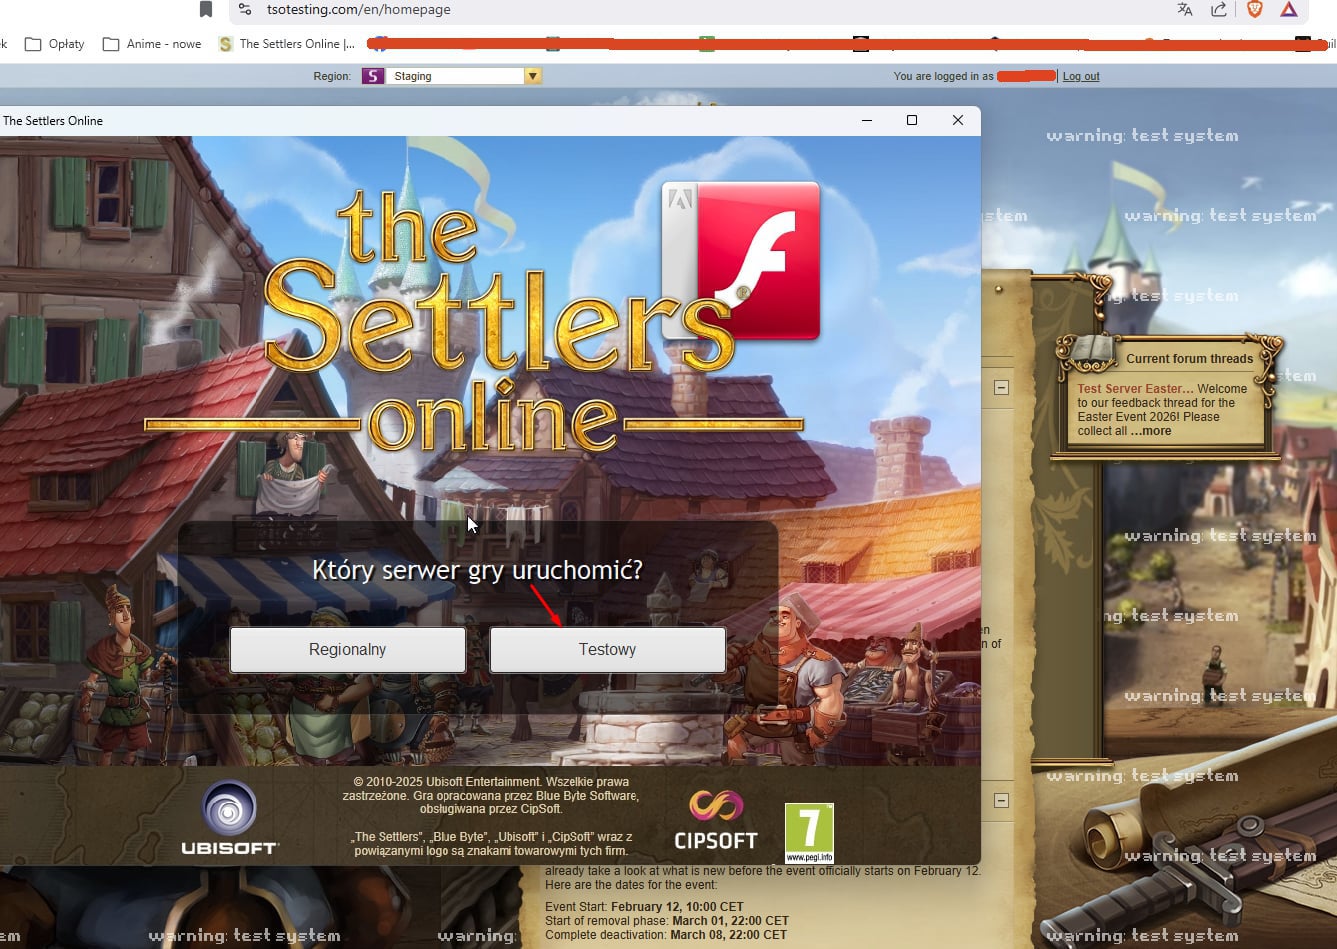Click the Event Start February 12 line
This screenshot has width=1337, height=949.
pos(644,907)
